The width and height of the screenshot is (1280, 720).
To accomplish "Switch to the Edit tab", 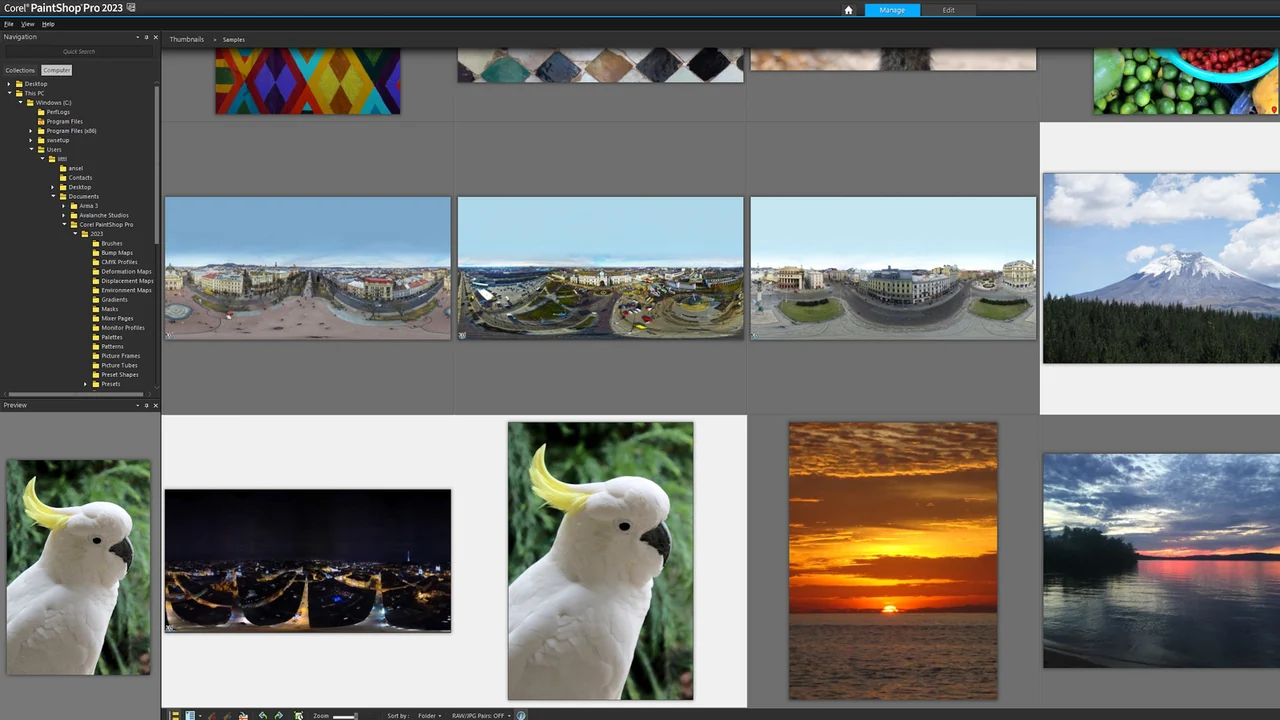I will (x=948, y=10).
